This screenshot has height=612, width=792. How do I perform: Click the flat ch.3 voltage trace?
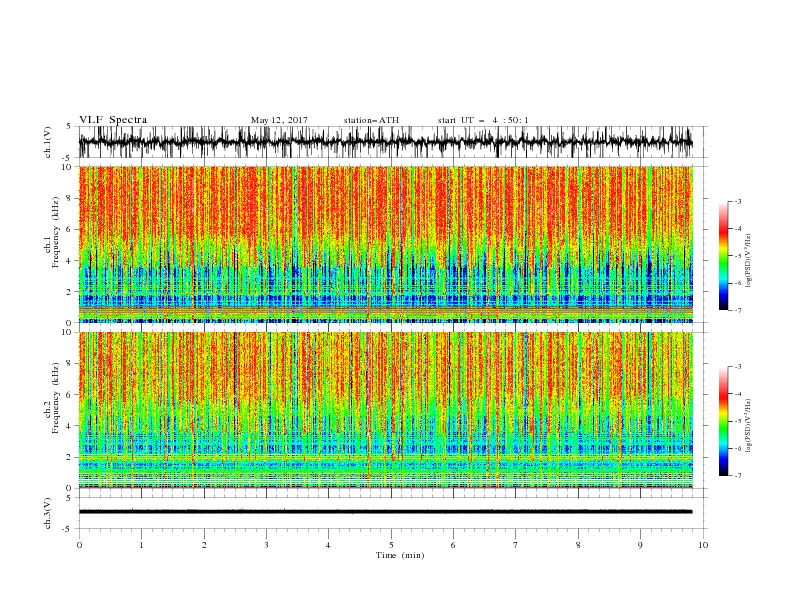tap(385, 512)
